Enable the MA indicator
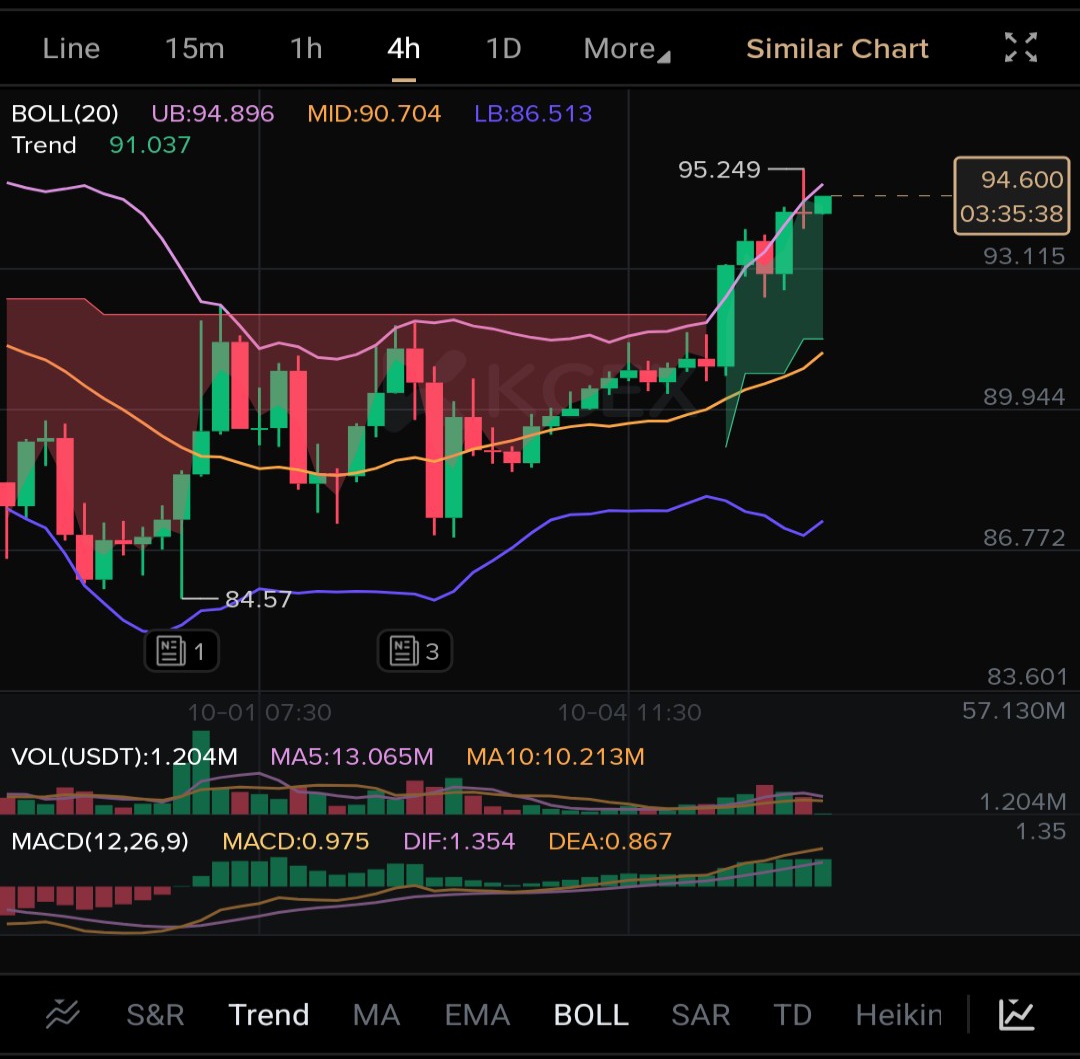The image size is (1080, 1059). click(x=376, y=1015)
